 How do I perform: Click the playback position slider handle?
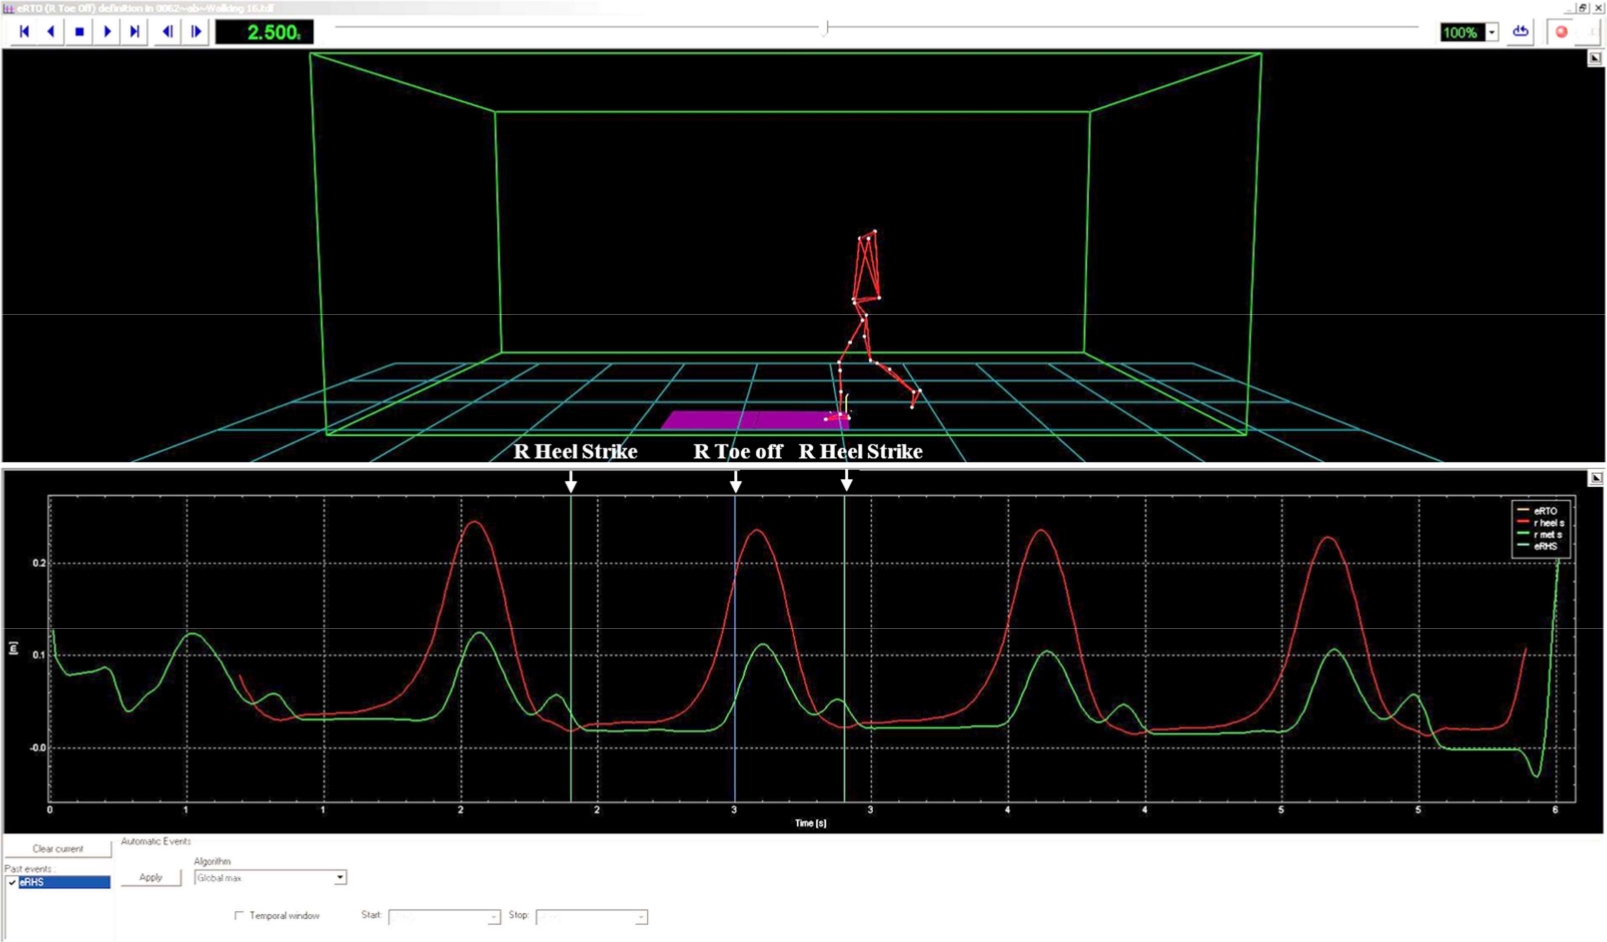[826, 28]
